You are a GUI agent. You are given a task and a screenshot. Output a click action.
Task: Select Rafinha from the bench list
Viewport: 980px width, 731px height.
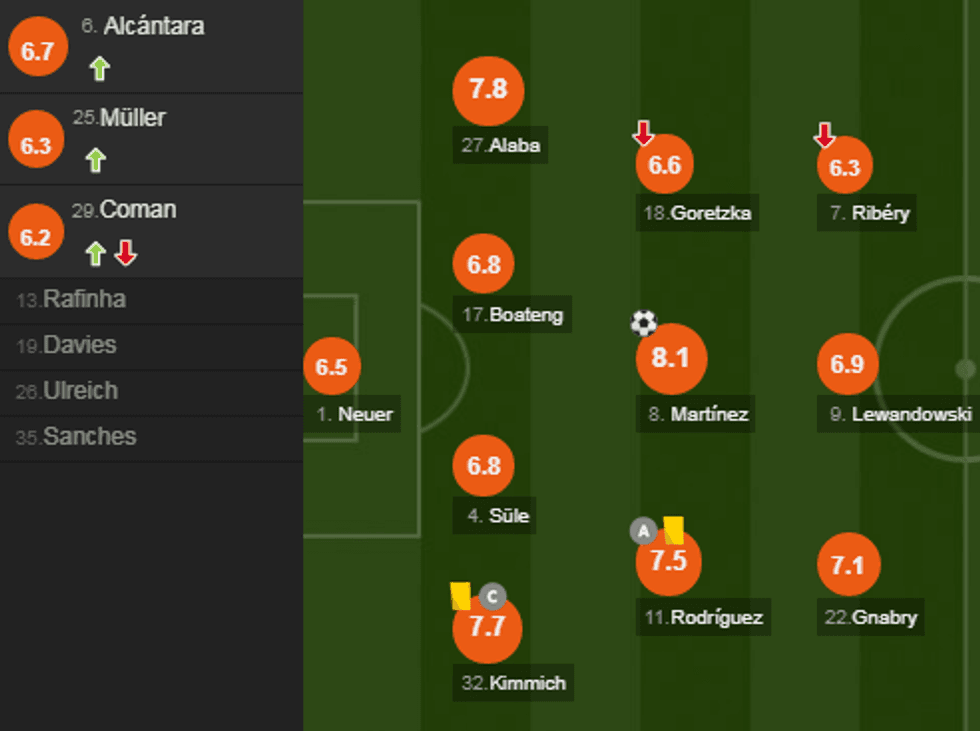[x=84, y=300]
